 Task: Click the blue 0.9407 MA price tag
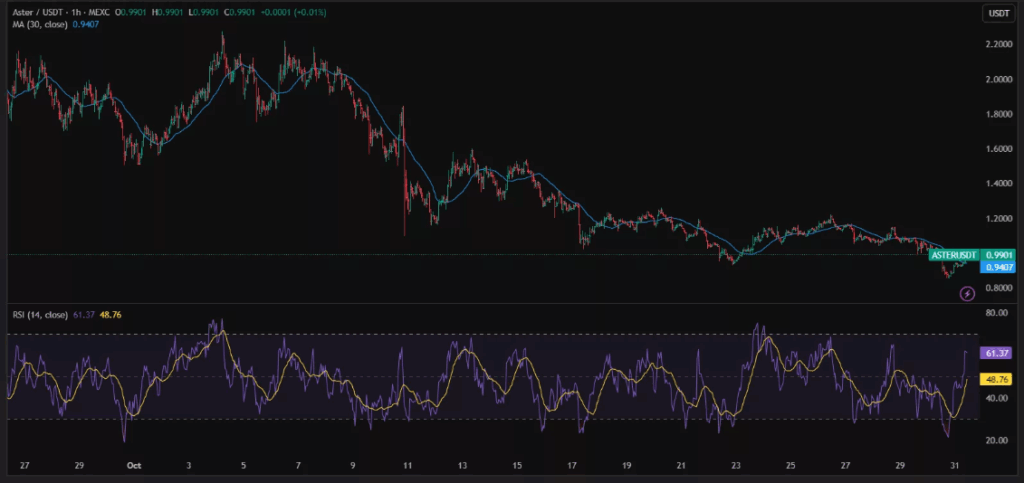999,268
